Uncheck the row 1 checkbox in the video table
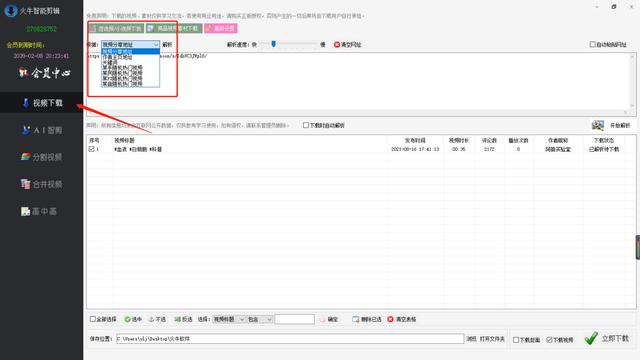The image size is (640, 360). click(91, 149)
